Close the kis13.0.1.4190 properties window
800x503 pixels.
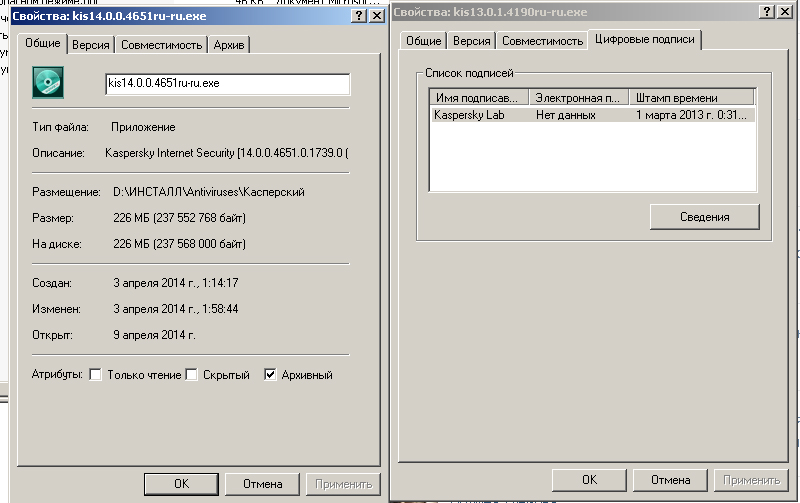point(785,12)
